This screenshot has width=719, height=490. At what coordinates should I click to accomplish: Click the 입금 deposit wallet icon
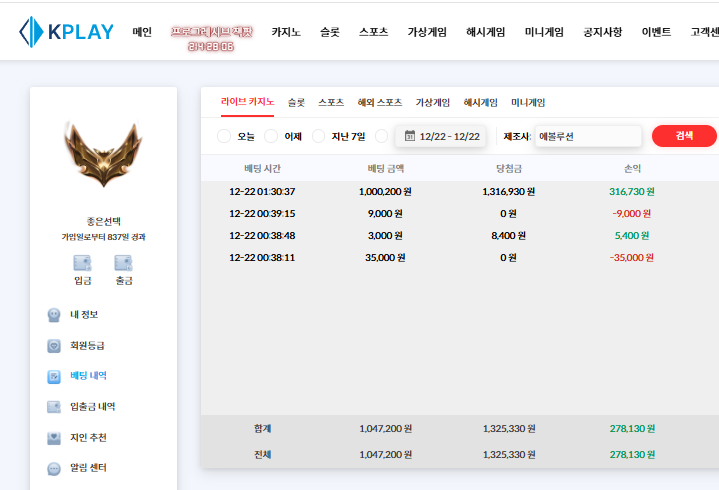(x=83, y=263)
